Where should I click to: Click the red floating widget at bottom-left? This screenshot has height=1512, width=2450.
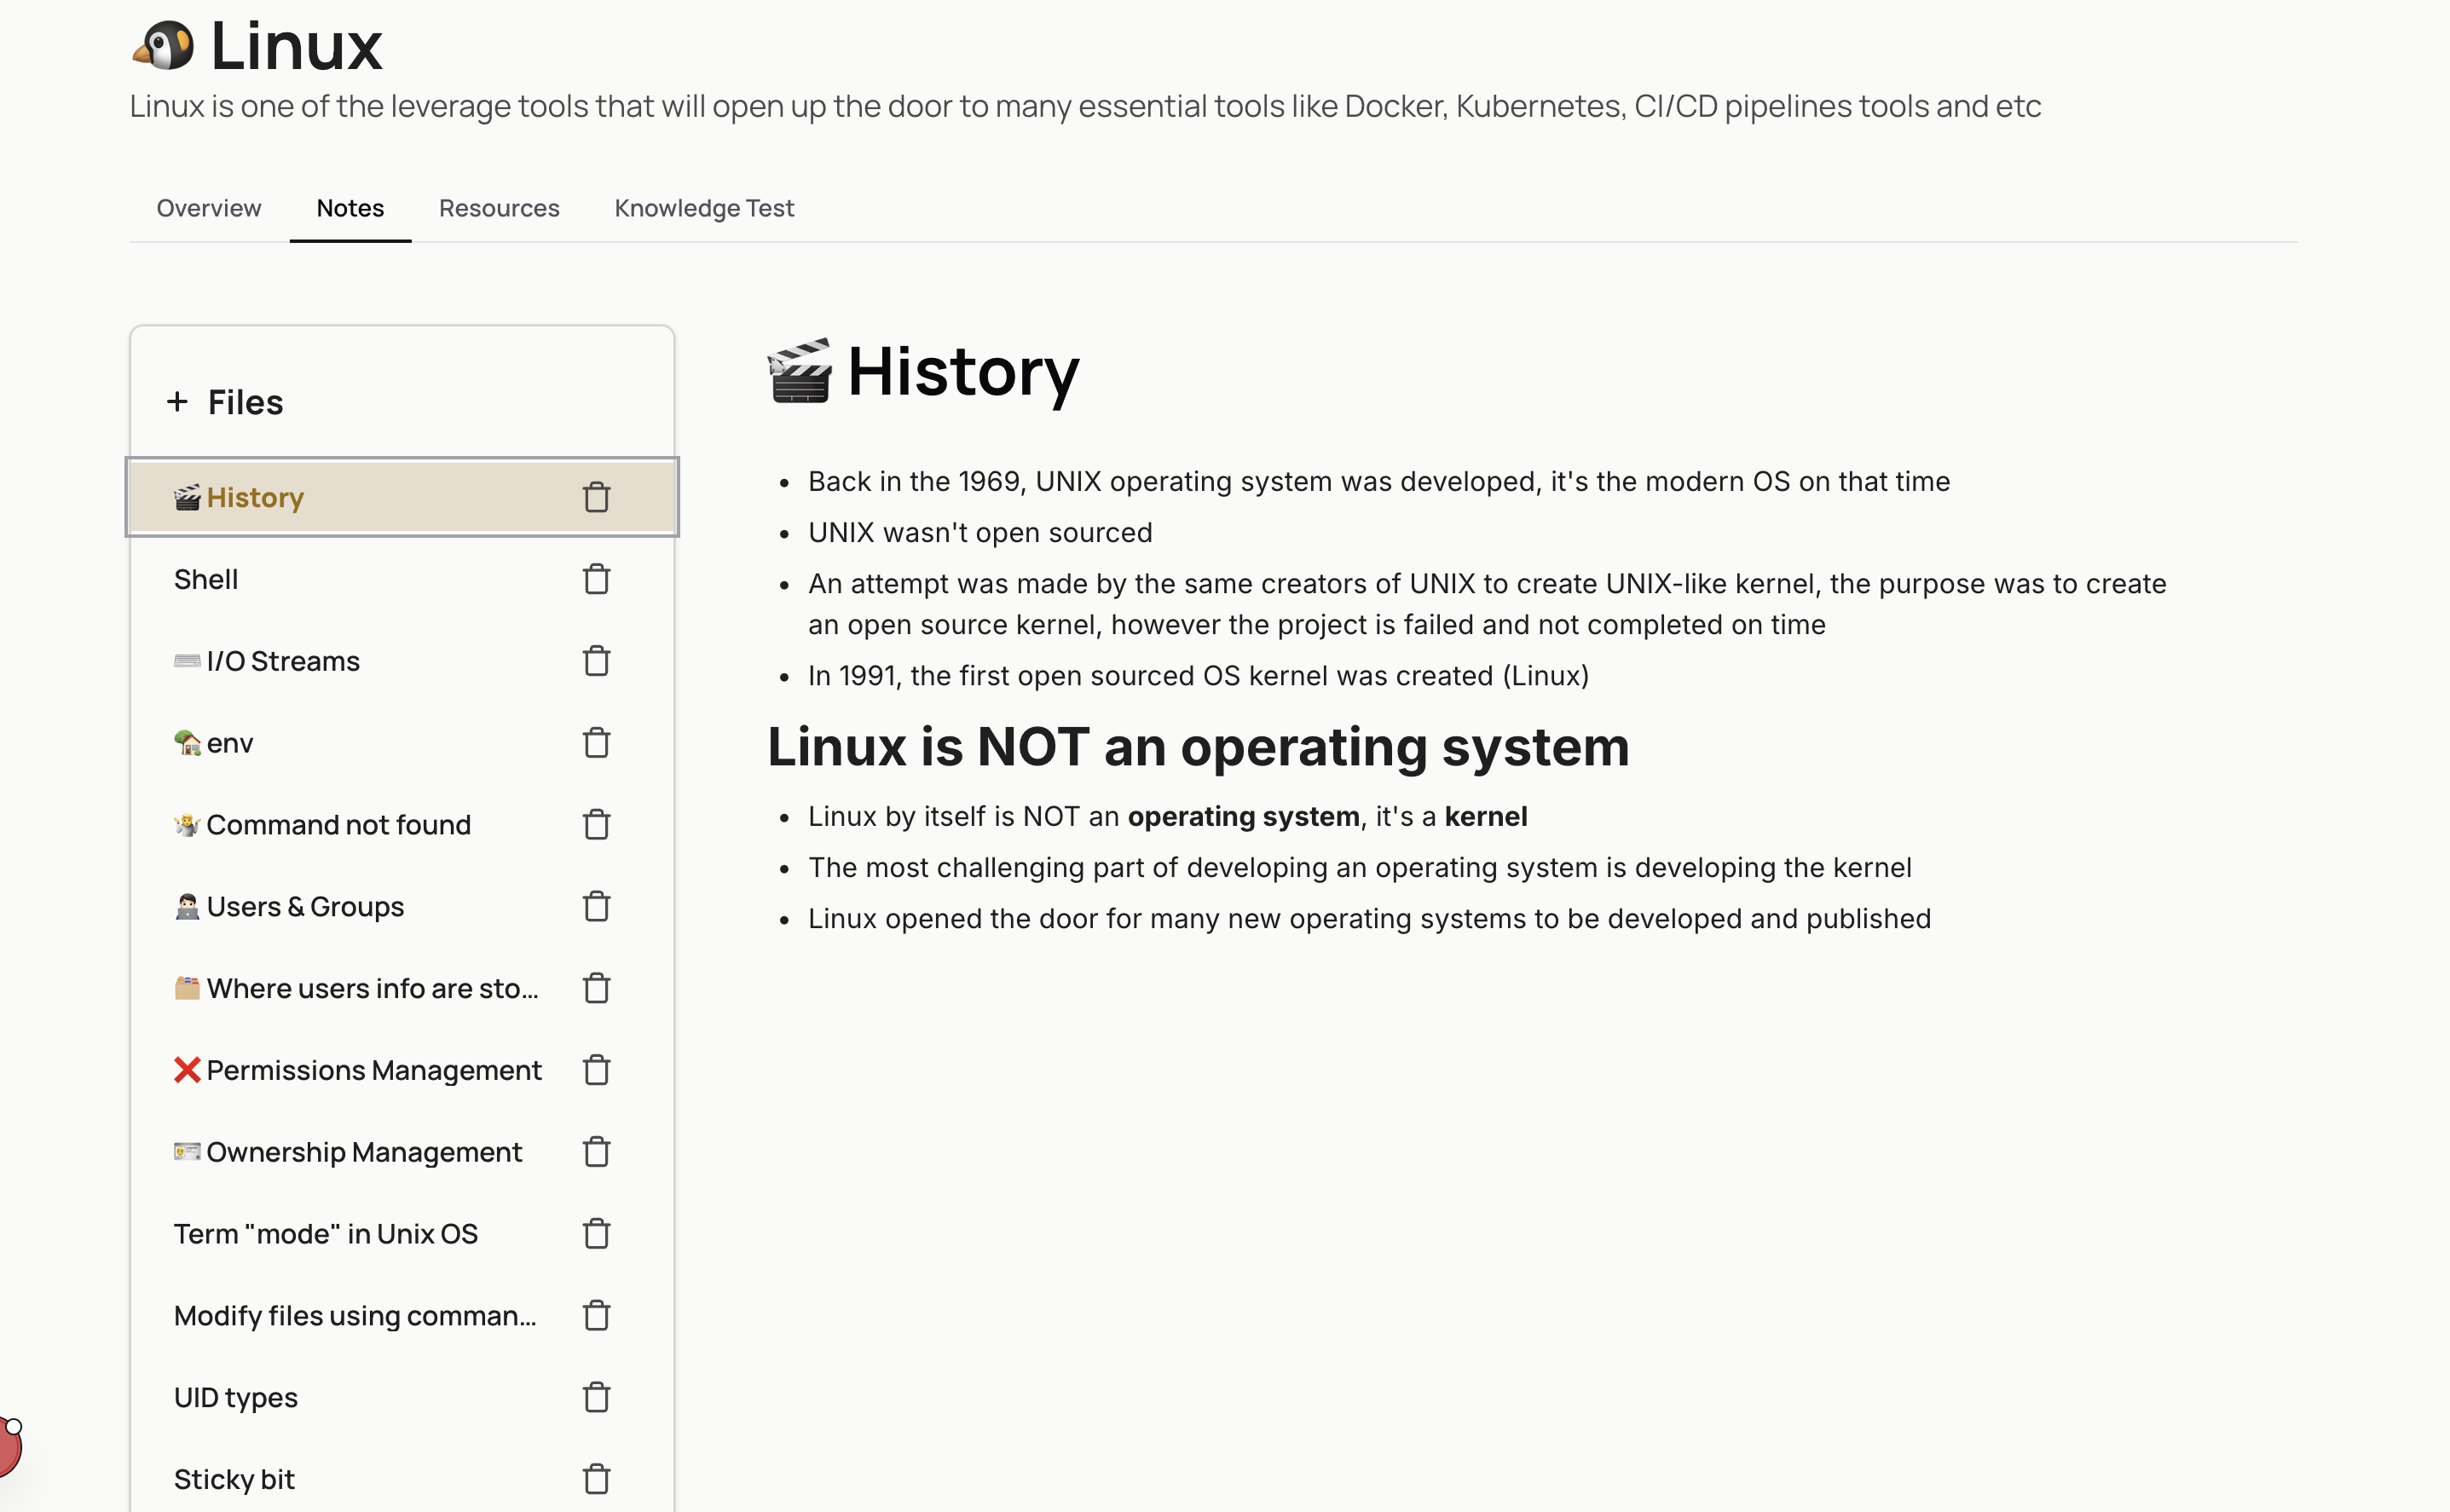(8, 1447)
